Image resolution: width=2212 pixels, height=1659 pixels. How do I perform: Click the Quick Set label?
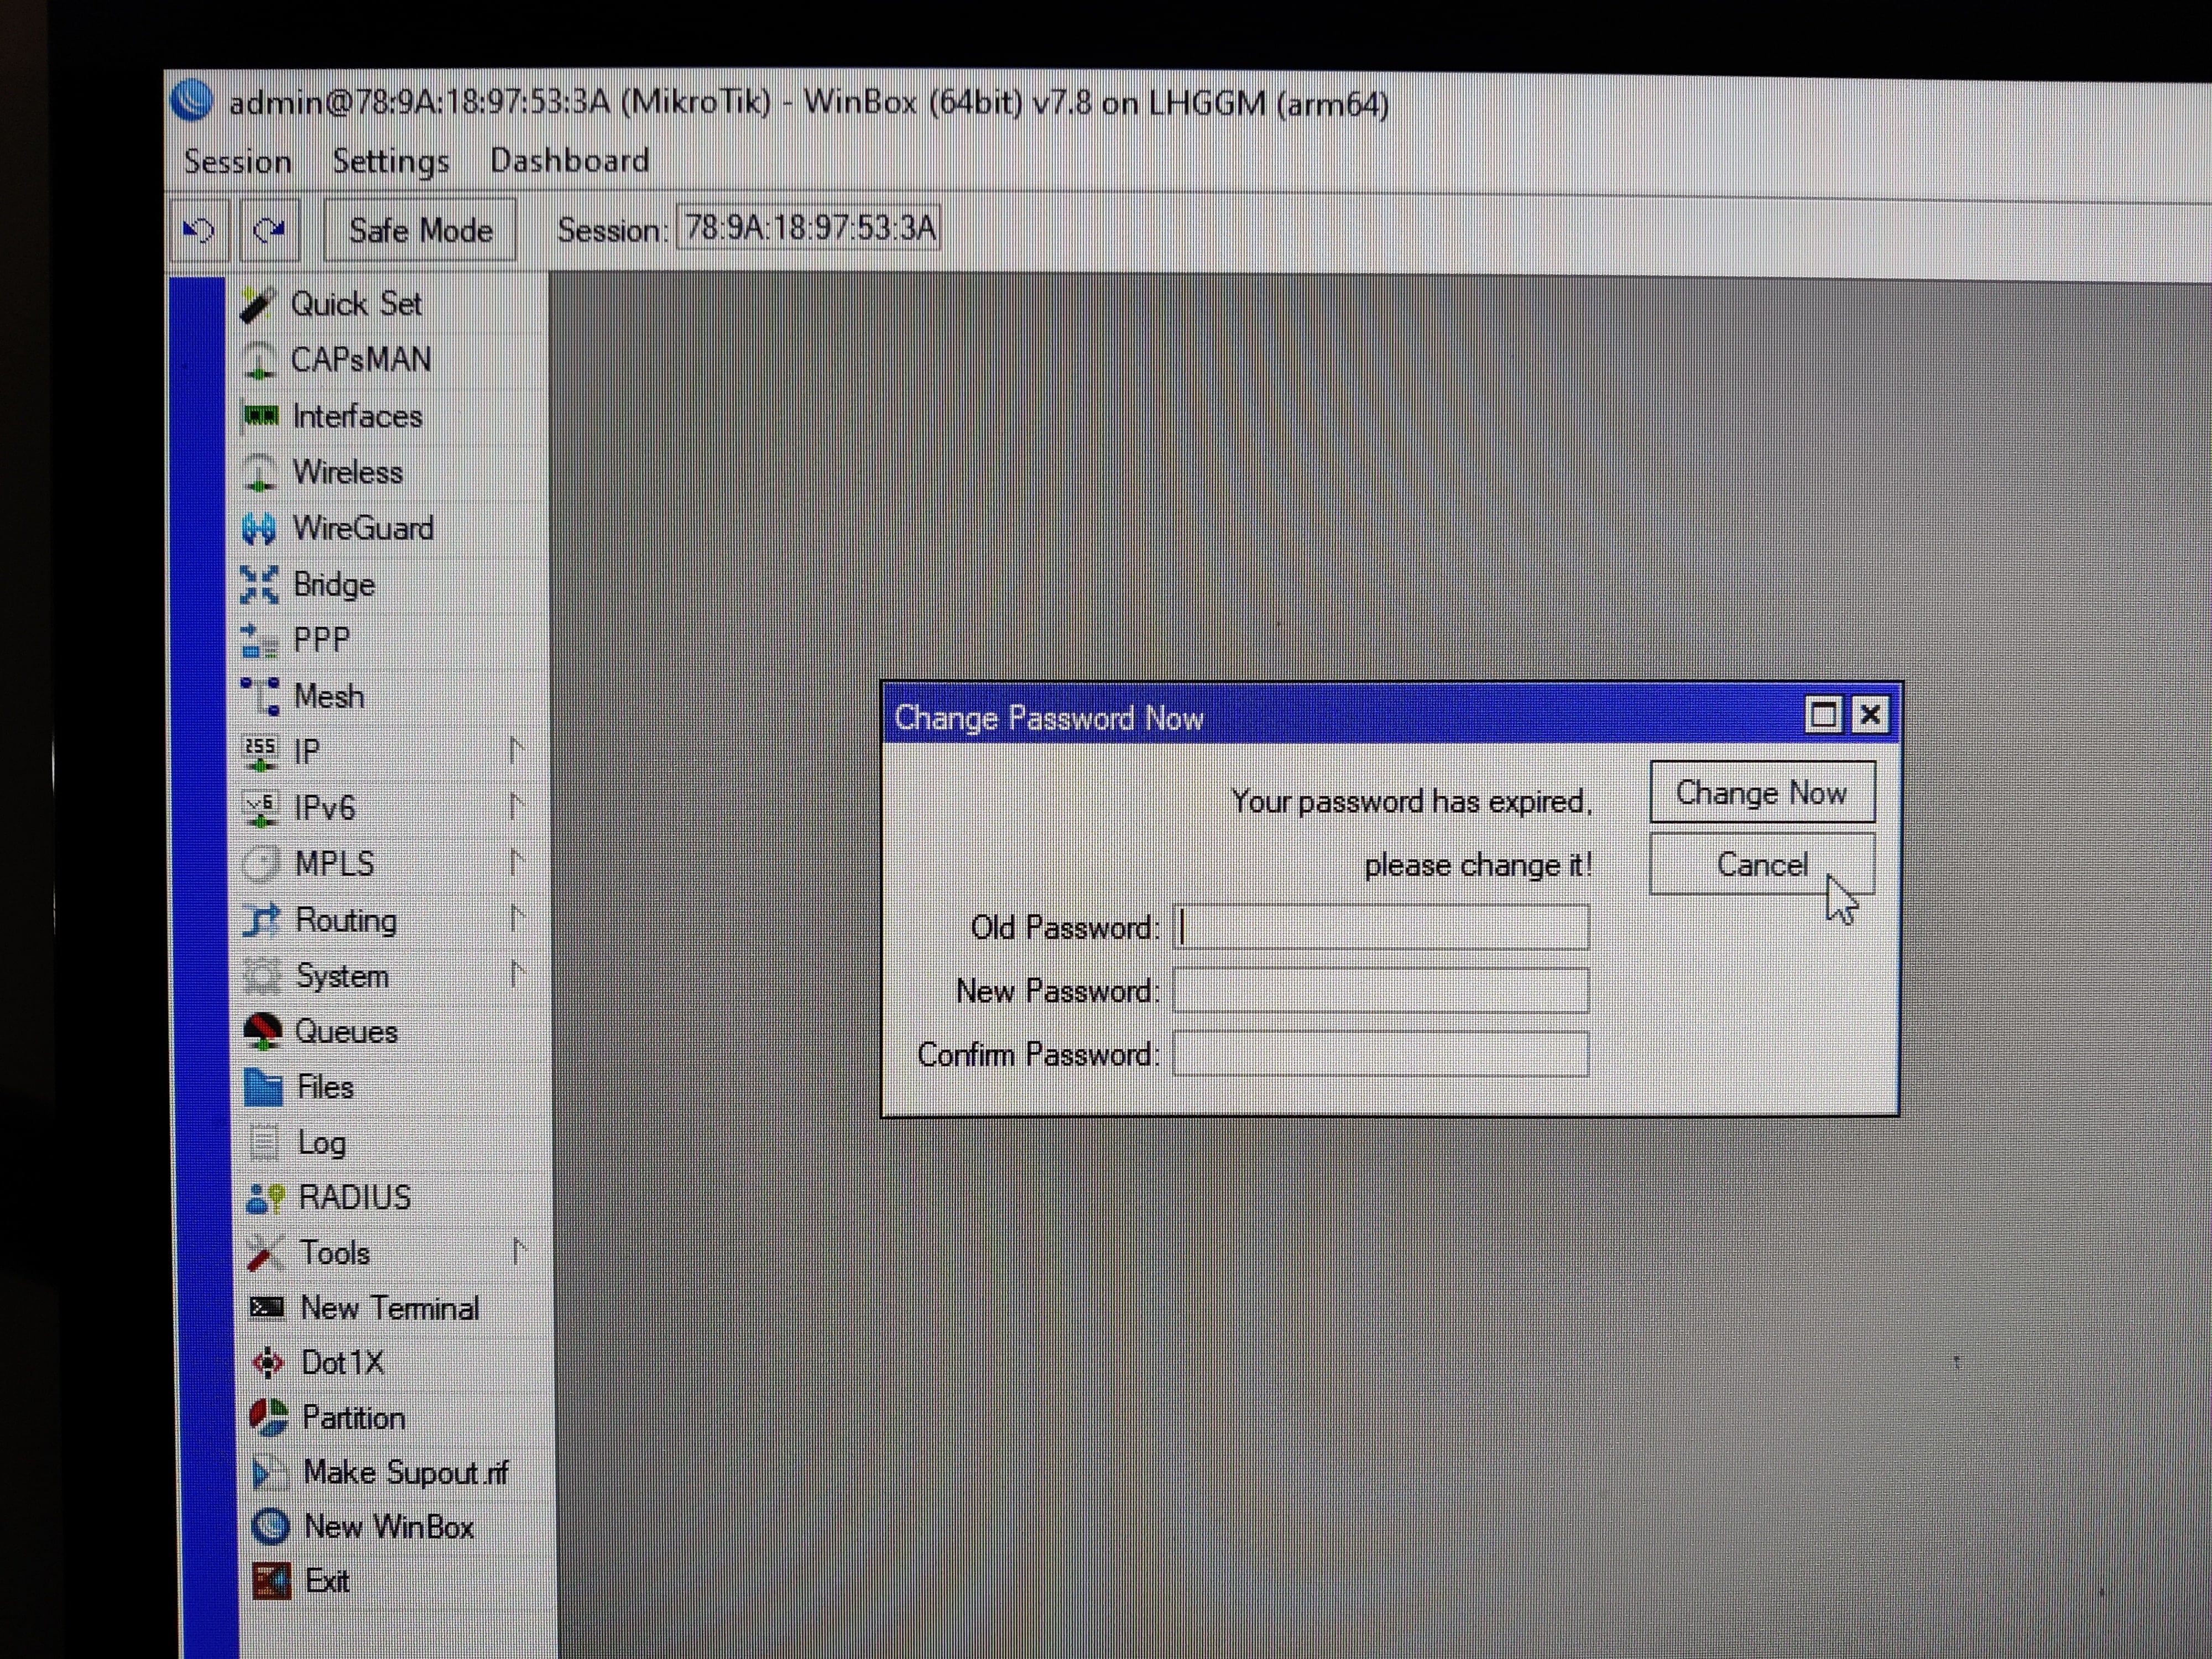point(356,304)
